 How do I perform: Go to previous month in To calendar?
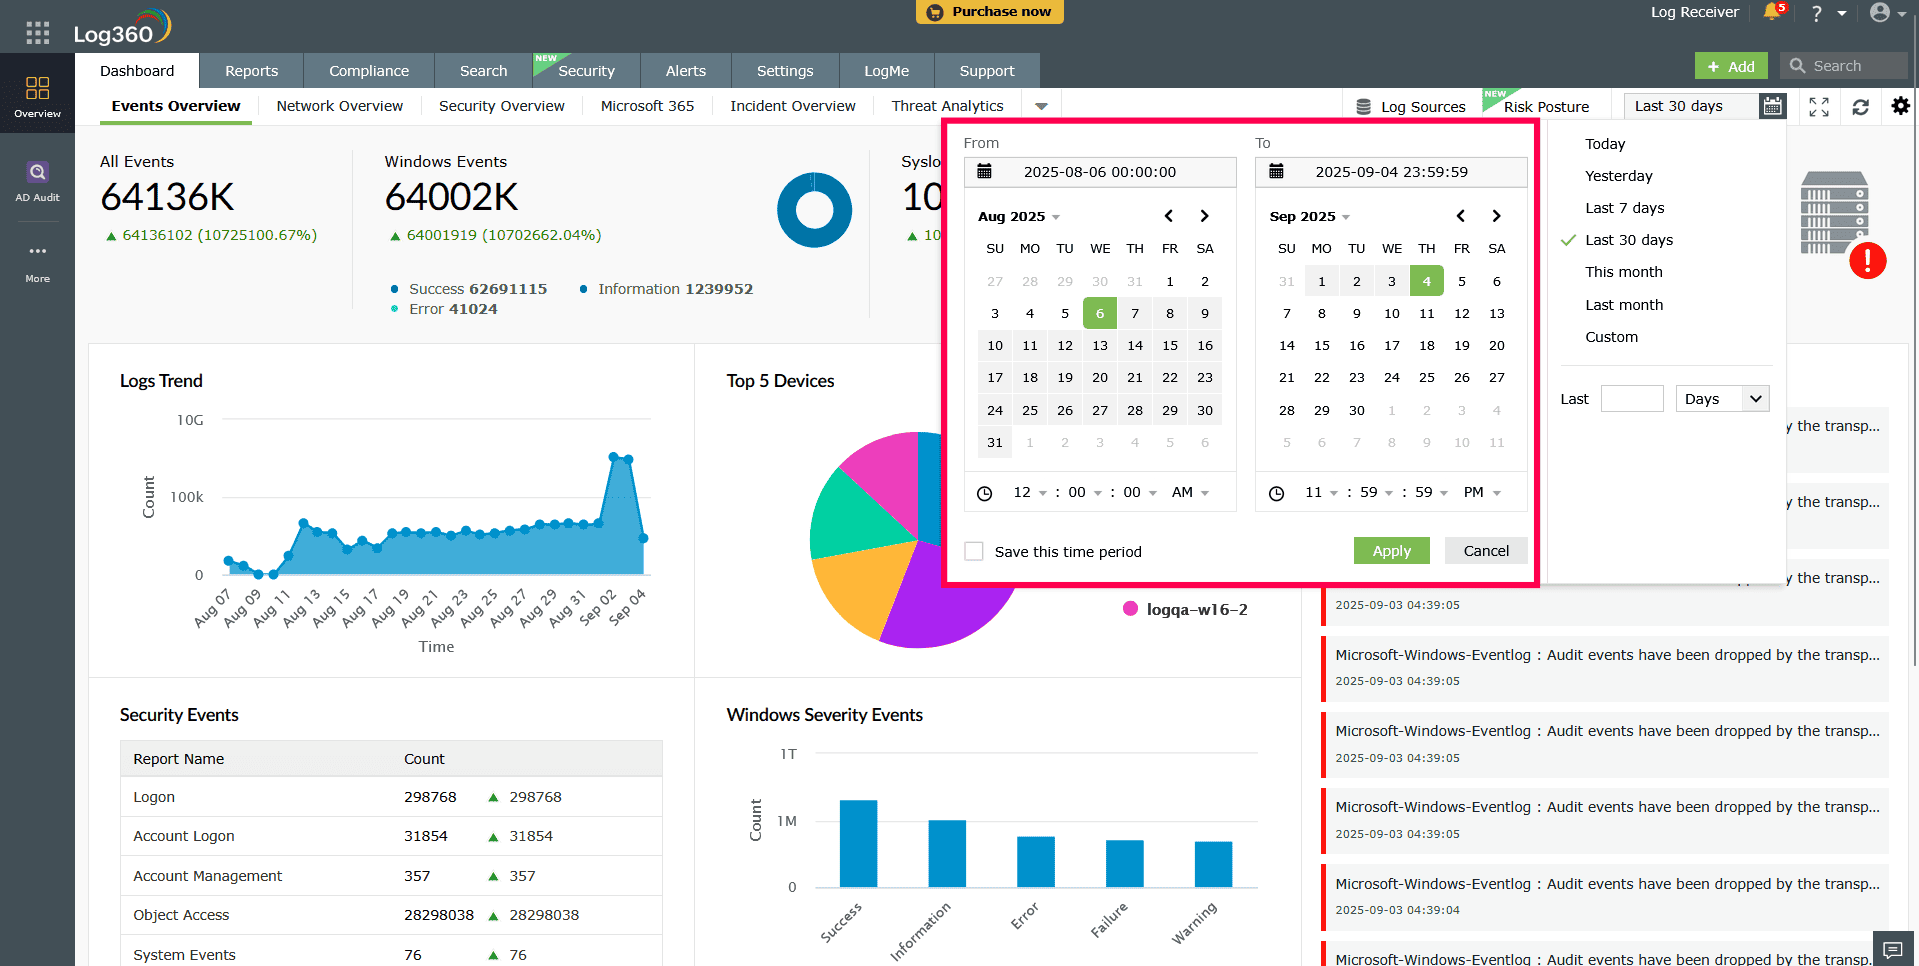click(1461, 216)
